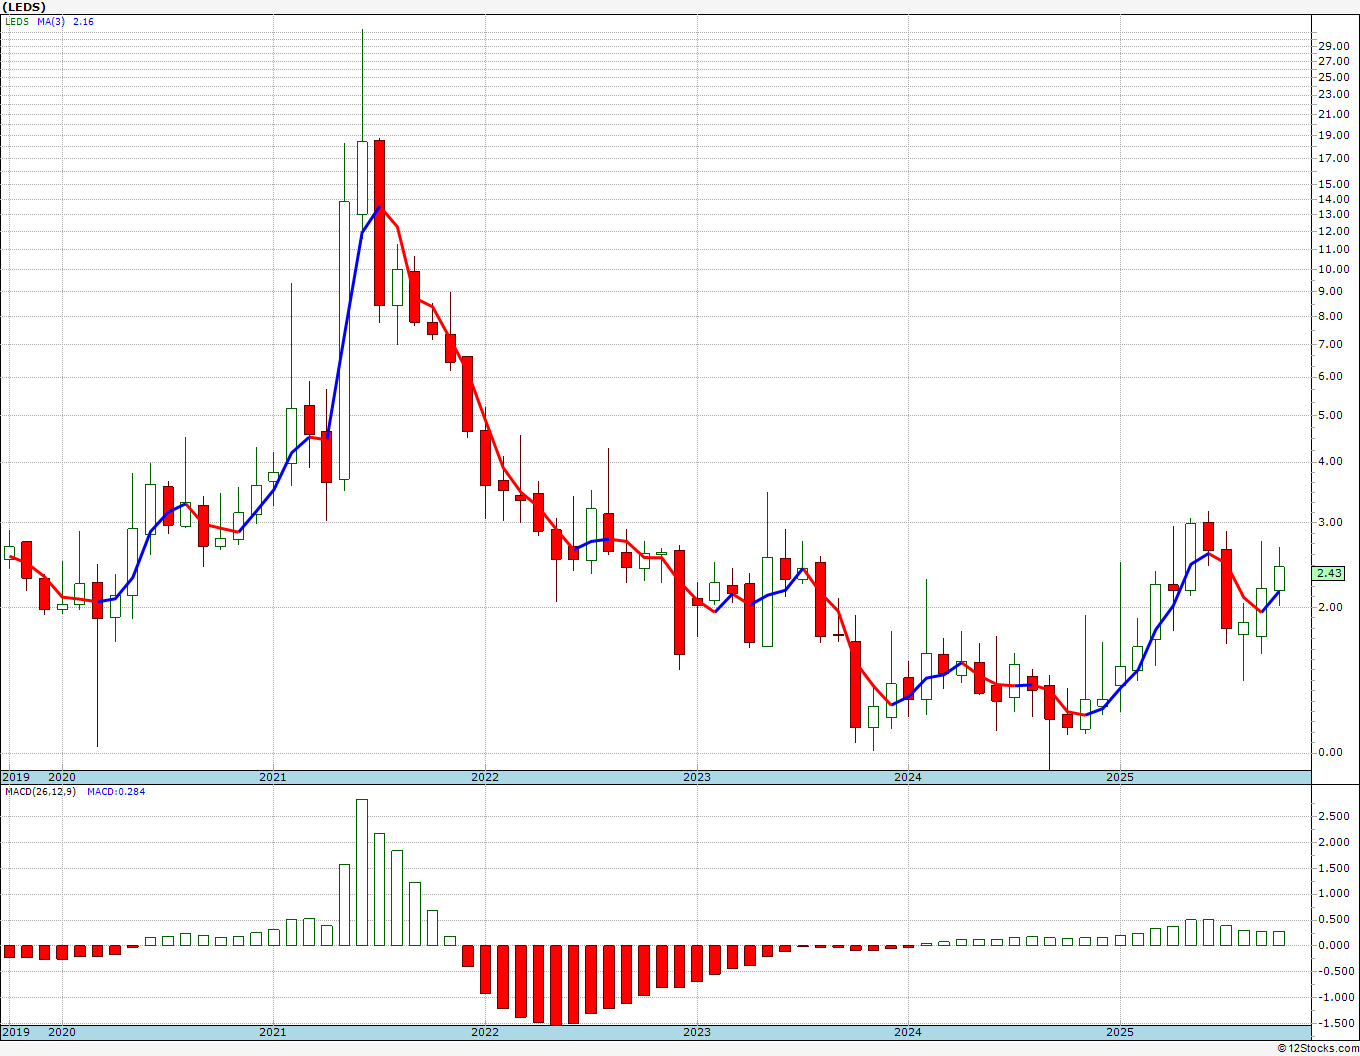Viewport: 1360px width, 1056px height.
Task: Click the tallest green MACD histogram bar
Action: pyautogui.click(x=362, y=872)
